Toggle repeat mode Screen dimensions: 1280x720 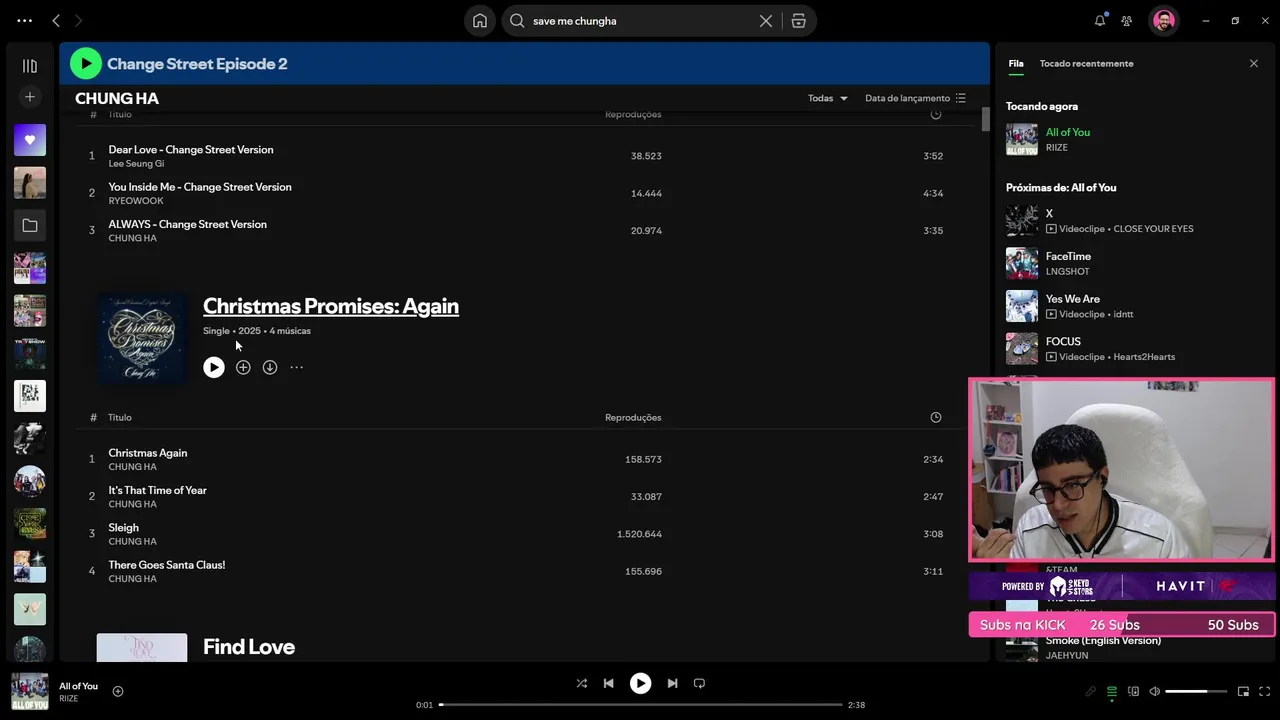699,683
